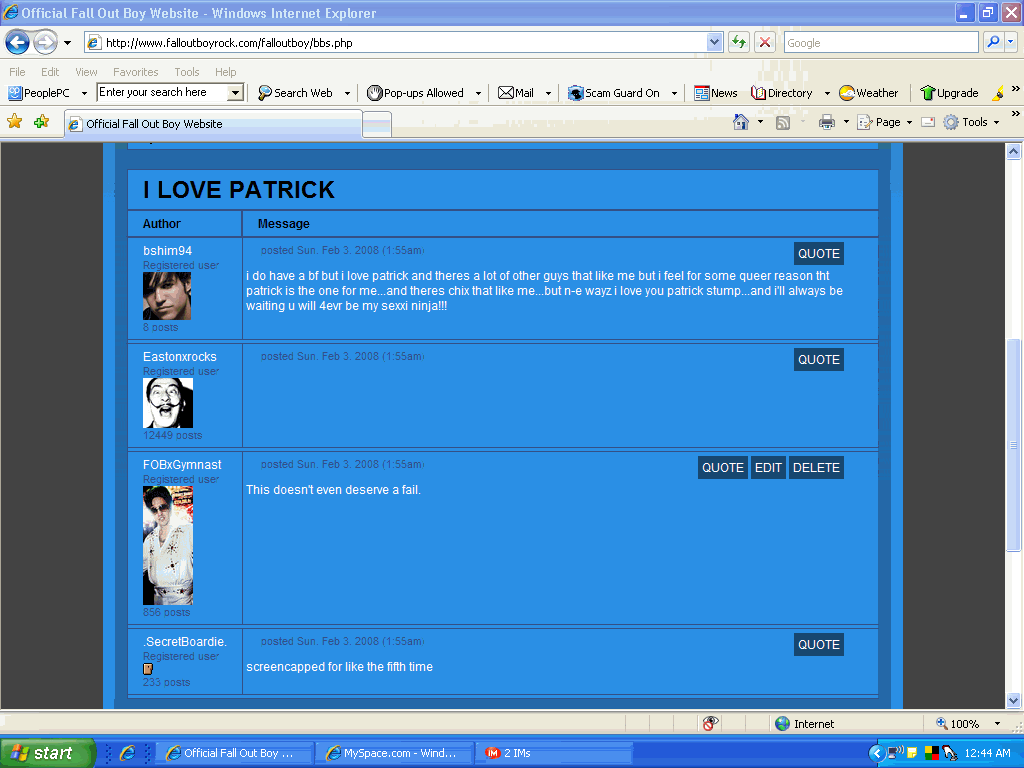The image size is (1024, 768).
Task: Open the Tools gear menu in command bar
Action: coord(970,122)
